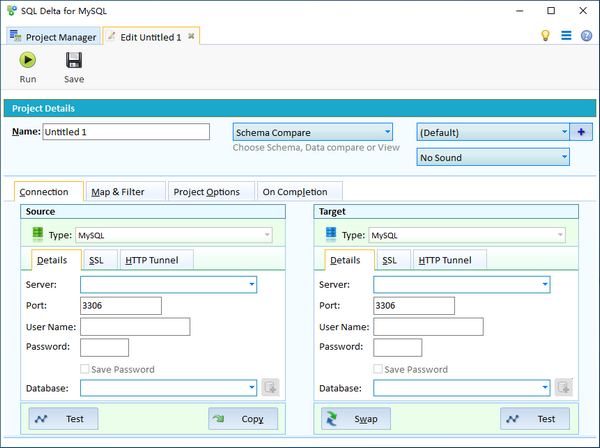
Task: Maximize the SQL Delta window
Action: 551,11
